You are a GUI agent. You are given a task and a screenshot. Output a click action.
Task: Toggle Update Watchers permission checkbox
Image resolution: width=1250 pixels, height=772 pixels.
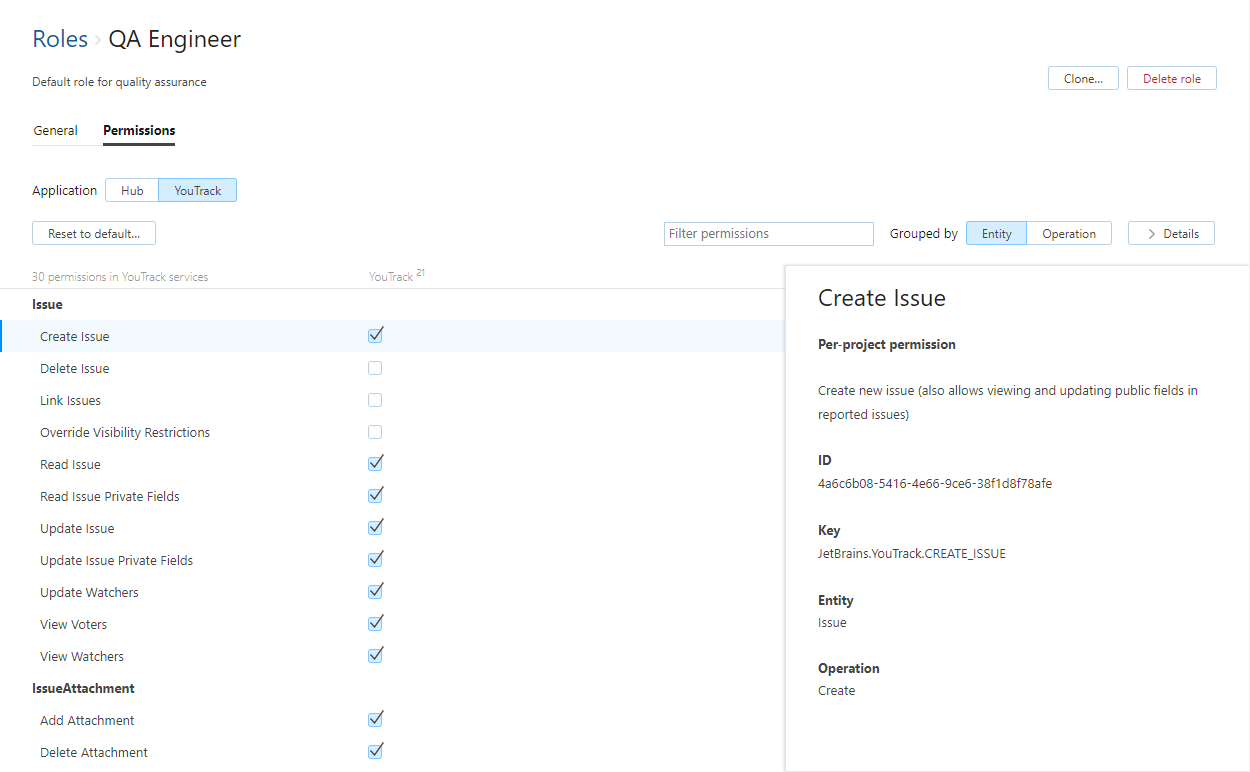point(375,592)
